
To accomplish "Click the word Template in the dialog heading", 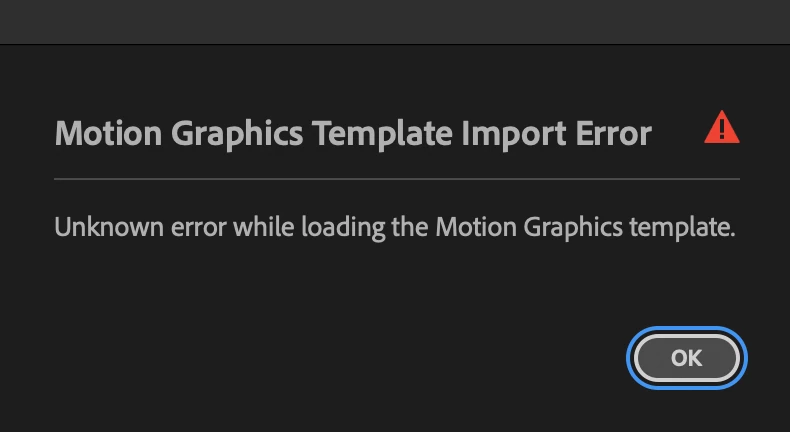I will pyautogui.click(x=382, y=135).
